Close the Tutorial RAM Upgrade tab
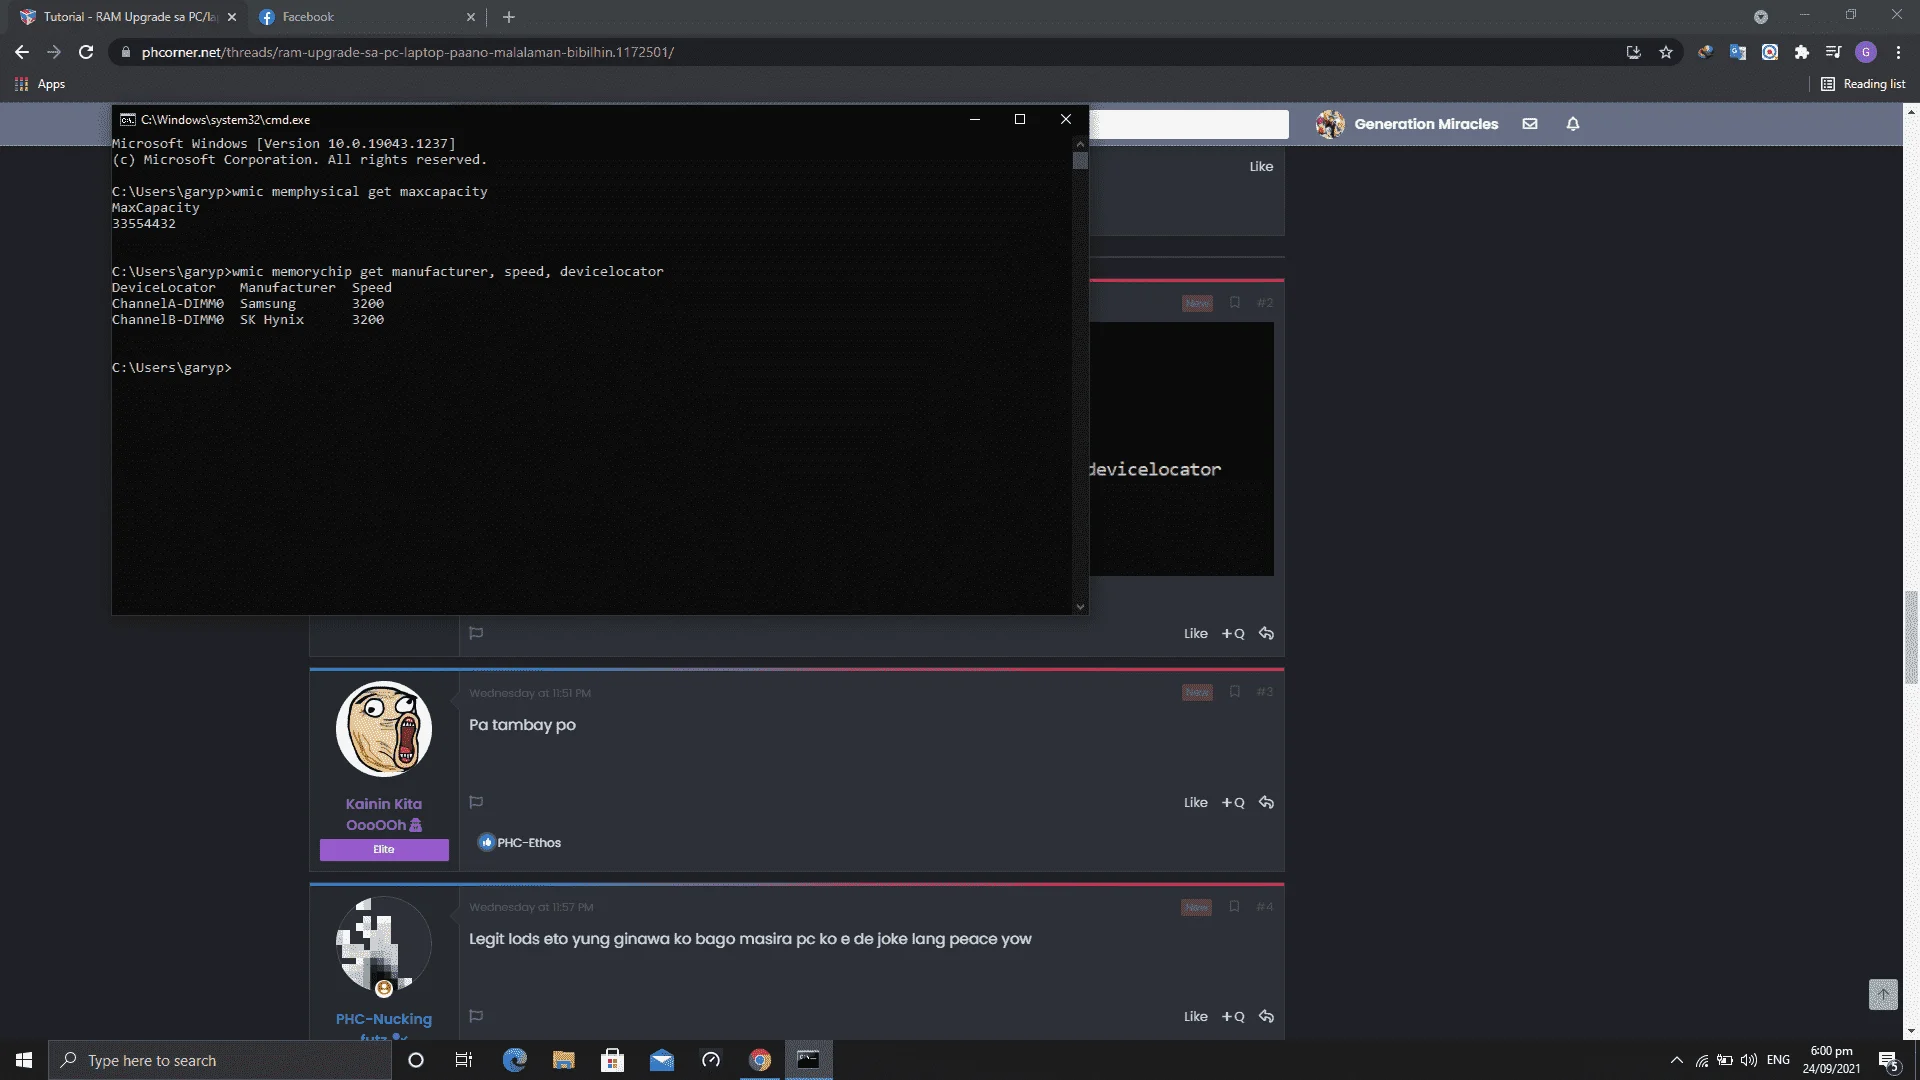The width and height of the screenshot is (1920, 1080). pyautogui.click(x=232, y=17)
